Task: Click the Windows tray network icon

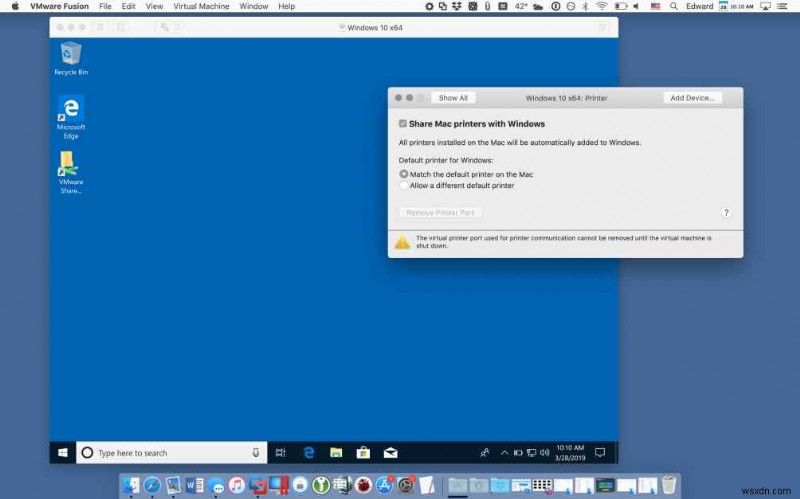Action: coord(531,453)
